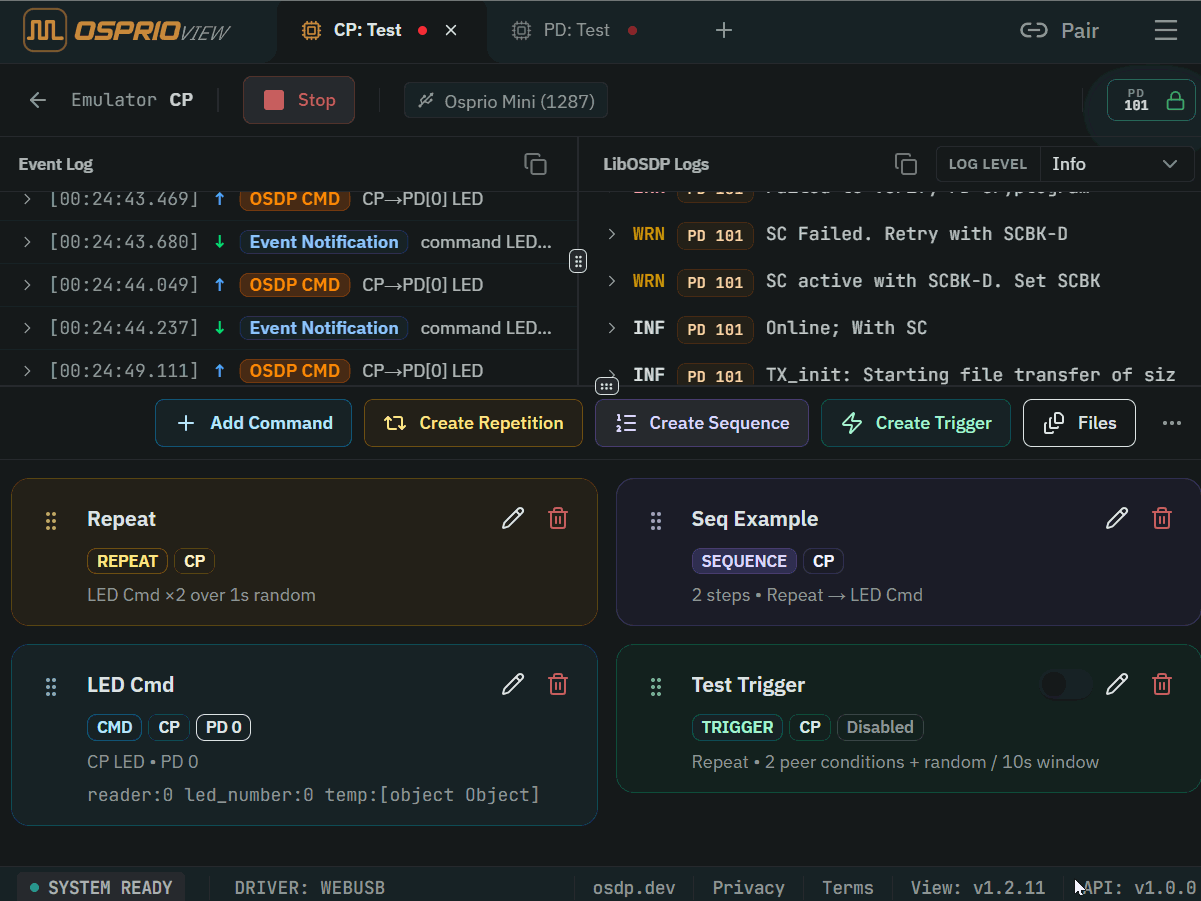Click the DRIVER: WEBUSB status text
This screenshot has width=1201, height=901.
pyautogui.click(x=309, y=887)
